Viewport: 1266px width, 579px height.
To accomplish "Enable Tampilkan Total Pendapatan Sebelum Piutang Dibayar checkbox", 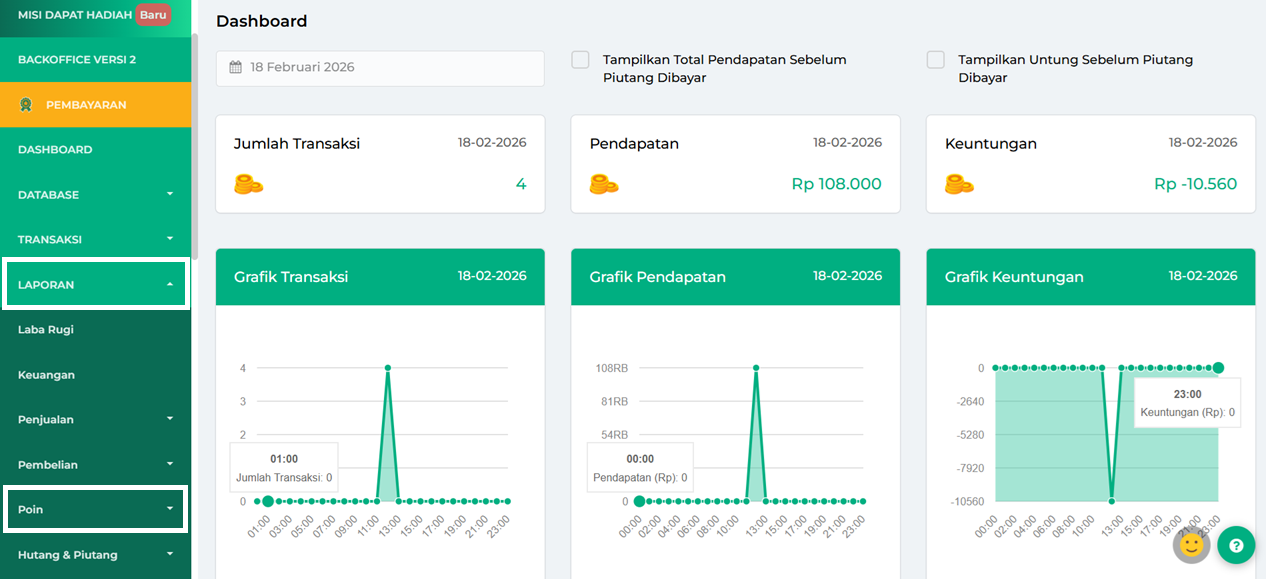I will click(x=580, y=60).
